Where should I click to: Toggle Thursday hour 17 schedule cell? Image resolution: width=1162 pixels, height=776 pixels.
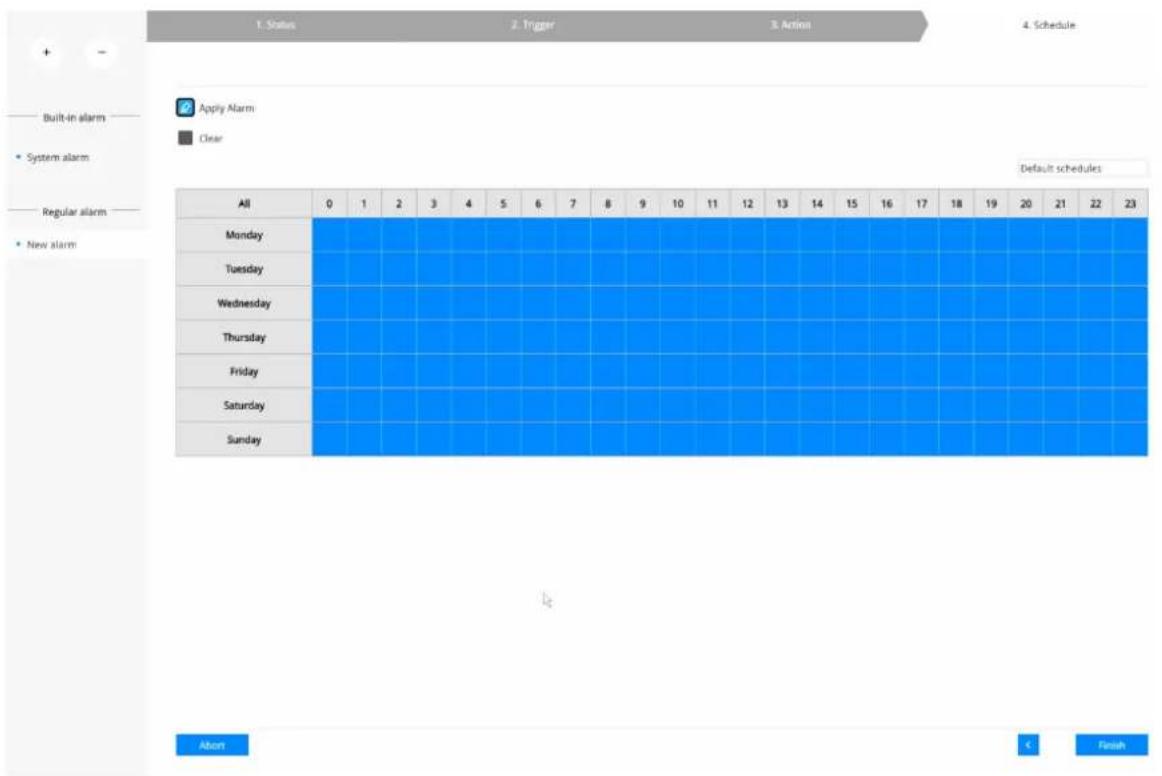pos(921,337)
